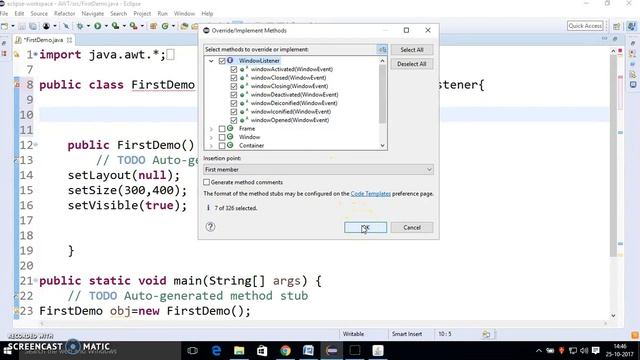640x360 pixels.
Task: Collapse the WindowListener tree node
Action: coord(211,61)
